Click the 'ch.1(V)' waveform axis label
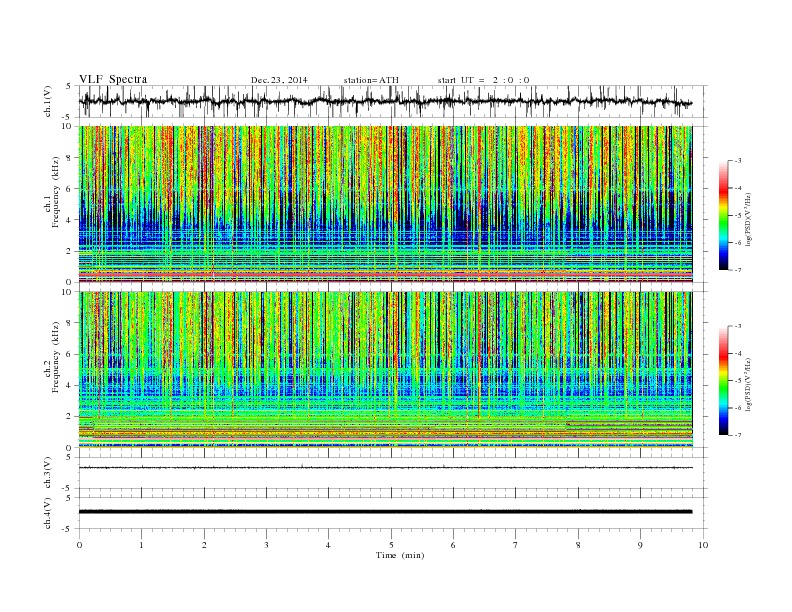792x612 pixels. pyautogui.click(x=48, y=101)
